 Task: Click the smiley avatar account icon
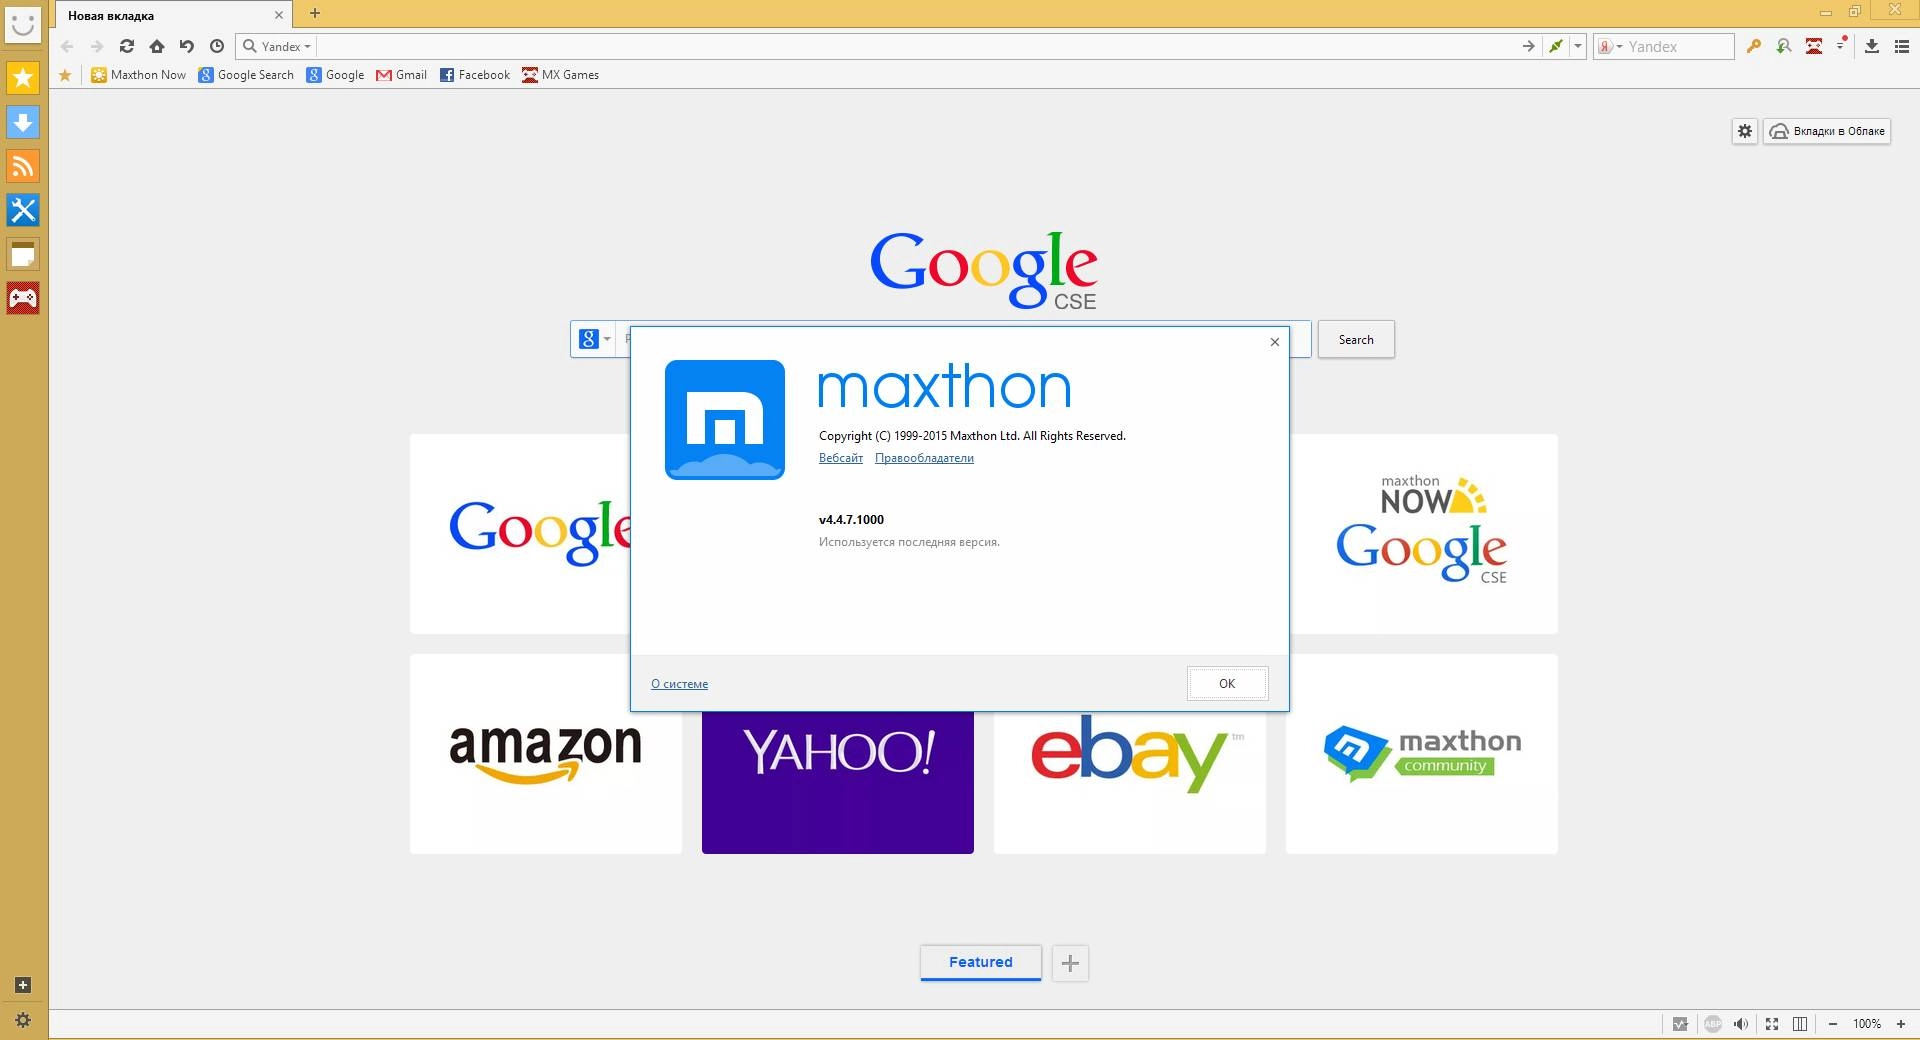point(23,23)
